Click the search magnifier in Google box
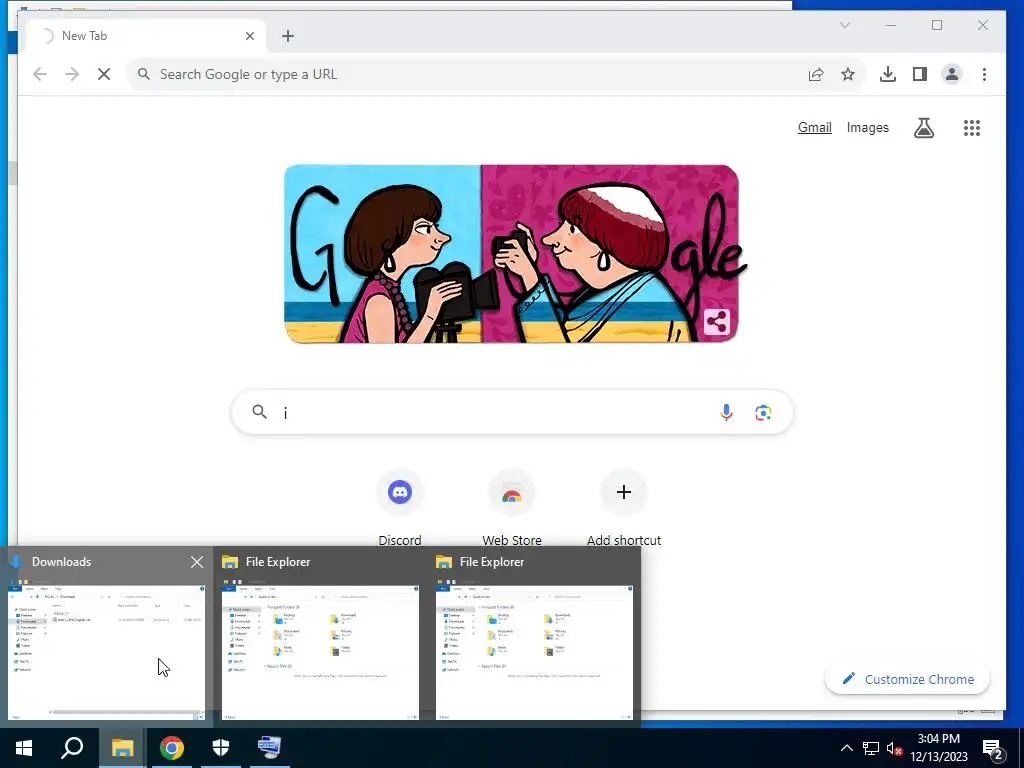Image resolution: width=1024 pixels, height=768 pixels. tap(259, 412)
